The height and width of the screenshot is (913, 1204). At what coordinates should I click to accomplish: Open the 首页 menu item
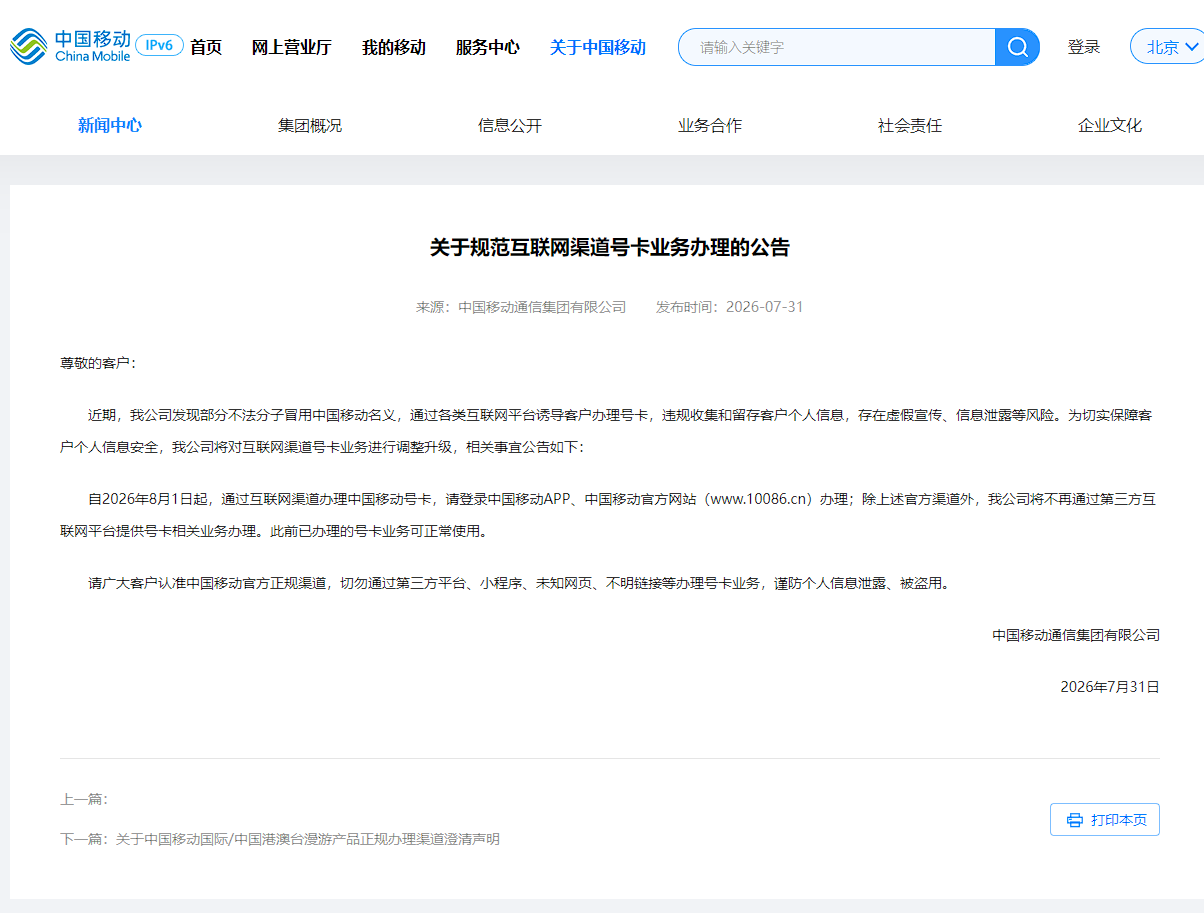coord(206,47)
